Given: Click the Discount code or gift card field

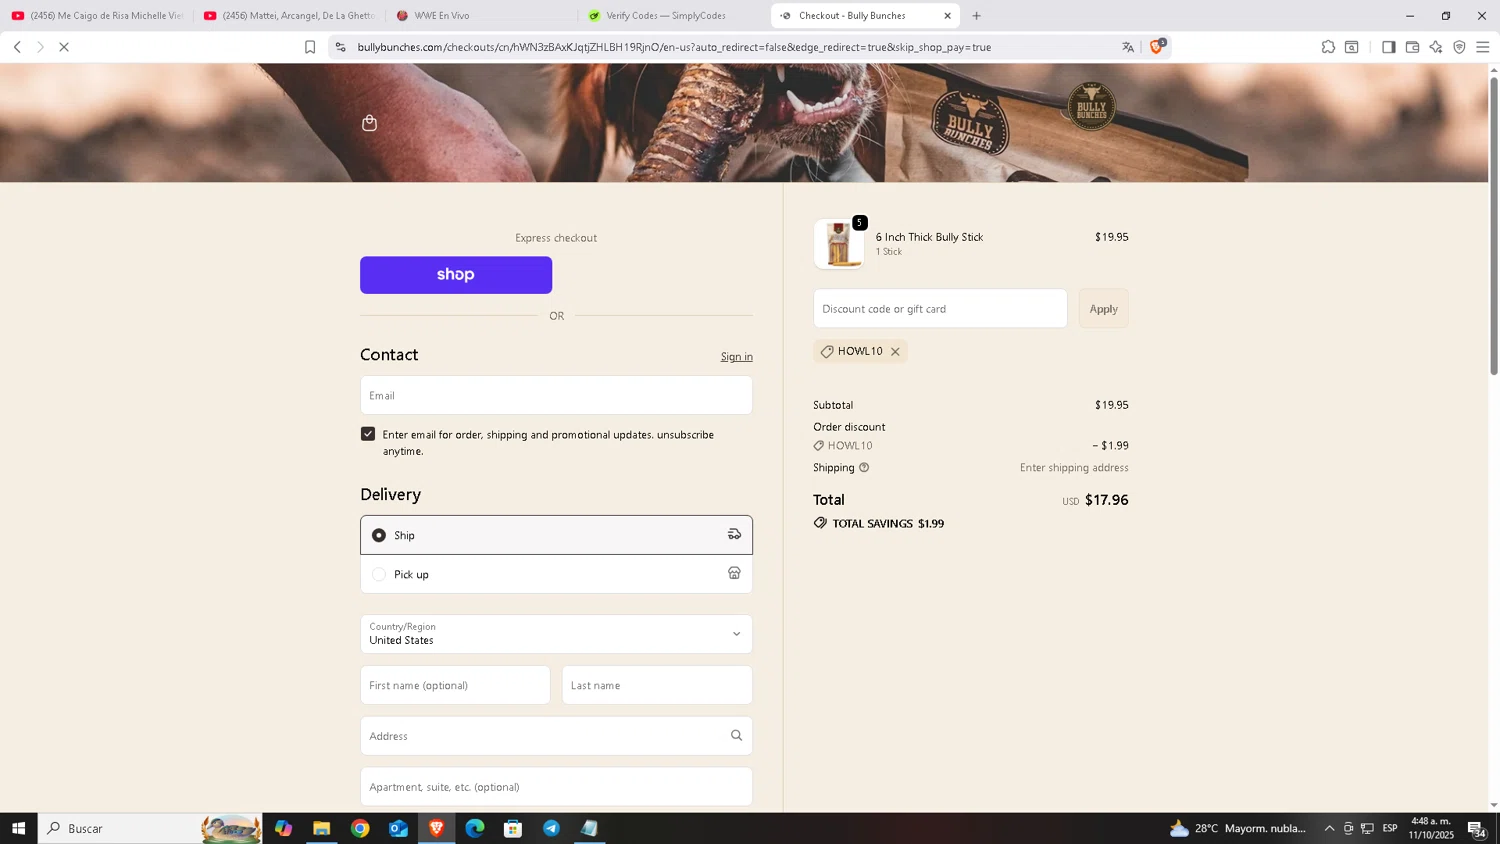Looking at the screenshot, I should click(940, 309).
